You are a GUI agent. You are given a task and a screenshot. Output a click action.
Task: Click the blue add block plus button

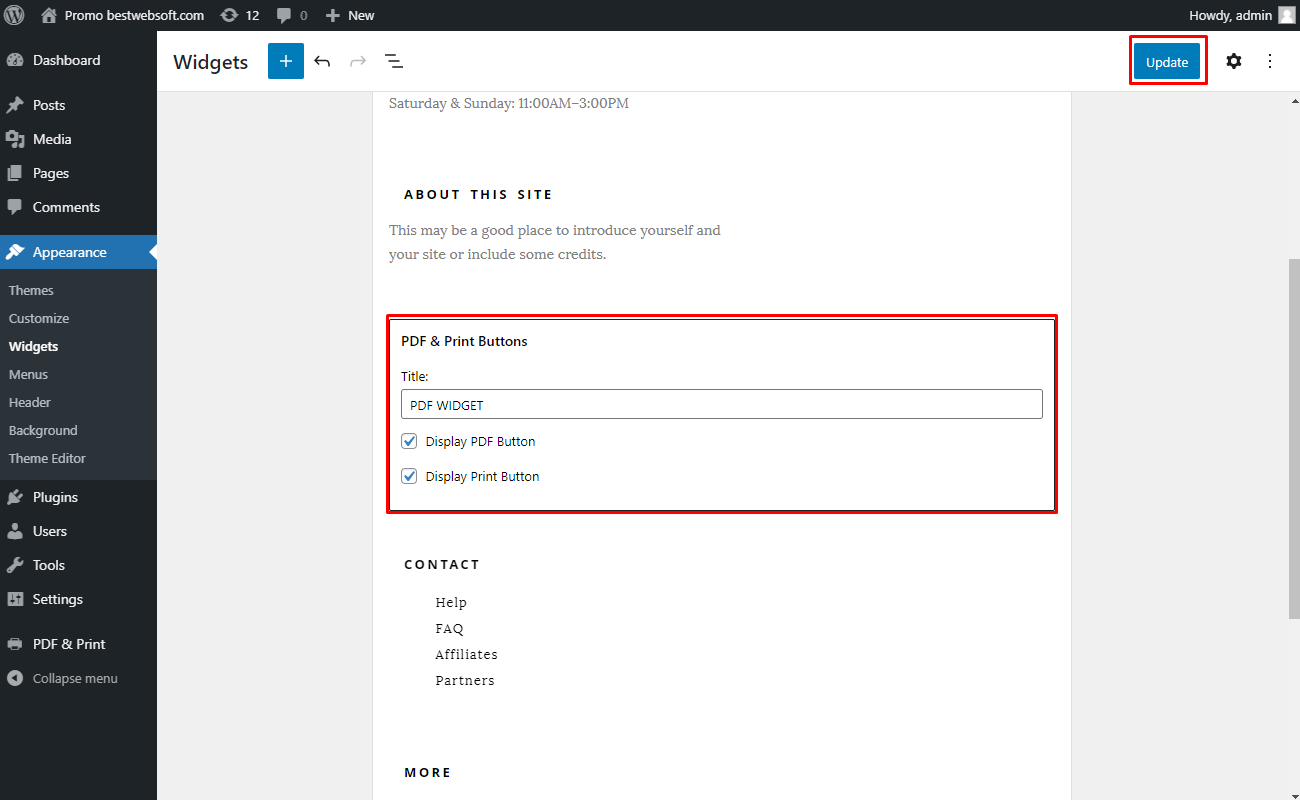pyautogui.click(x=285, y=61)
